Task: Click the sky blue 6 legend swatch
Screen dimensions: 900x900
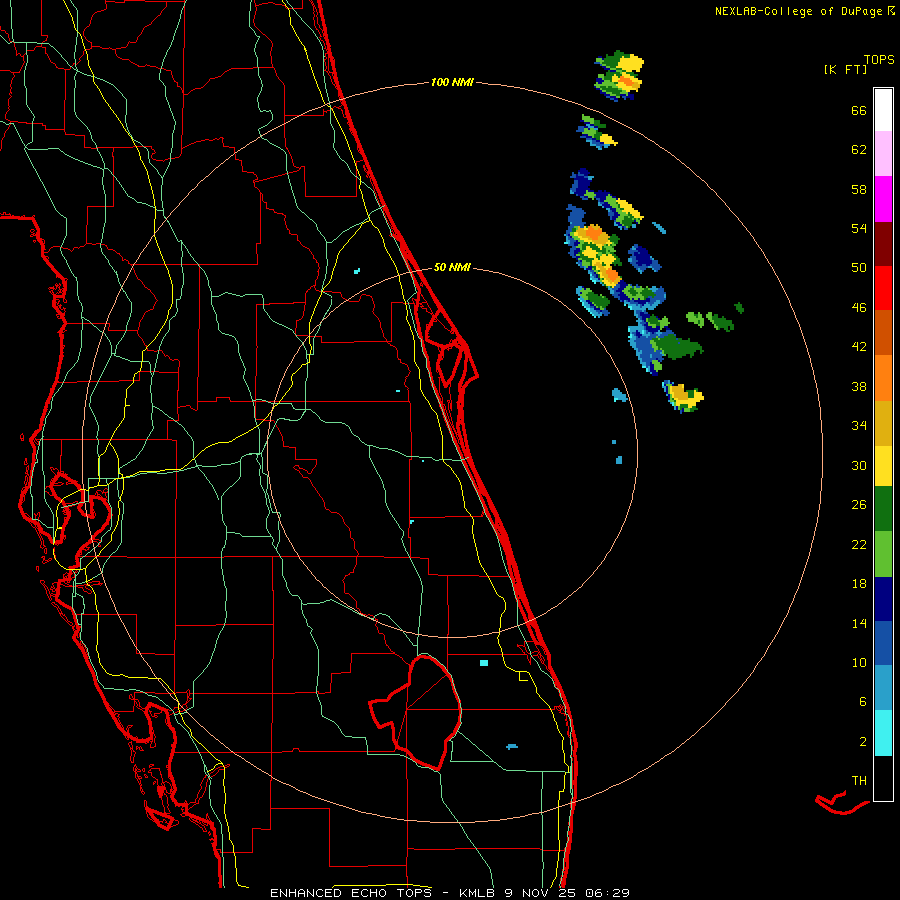Action: point(883,688)
